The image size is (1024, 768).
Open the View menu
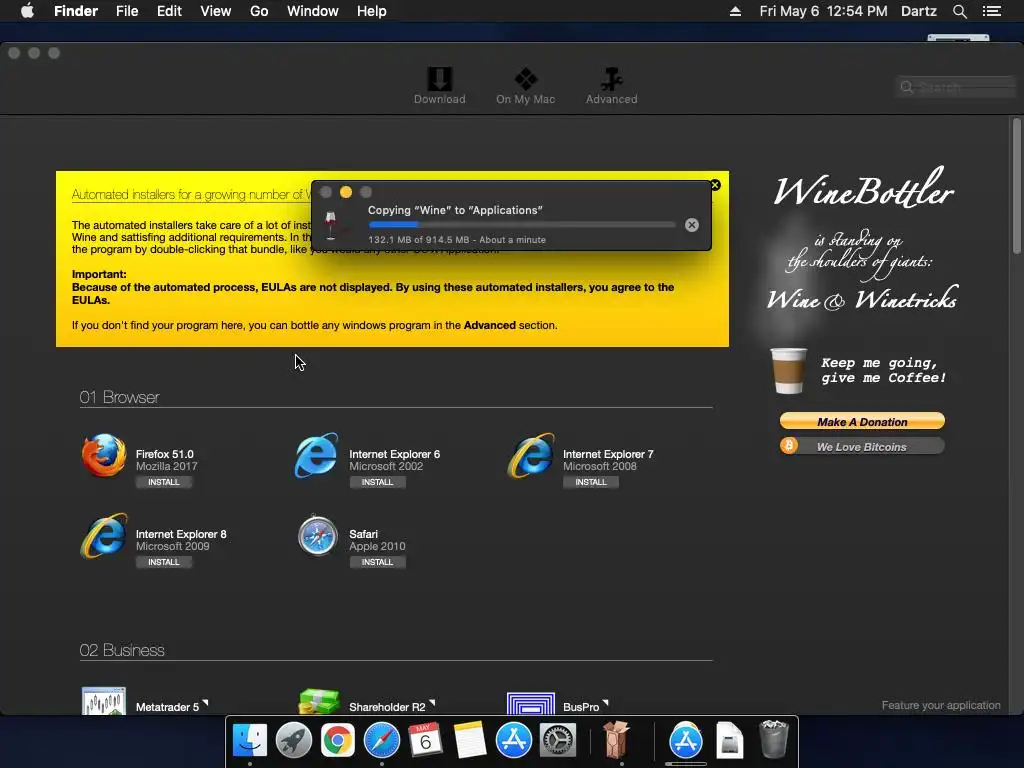216,11
